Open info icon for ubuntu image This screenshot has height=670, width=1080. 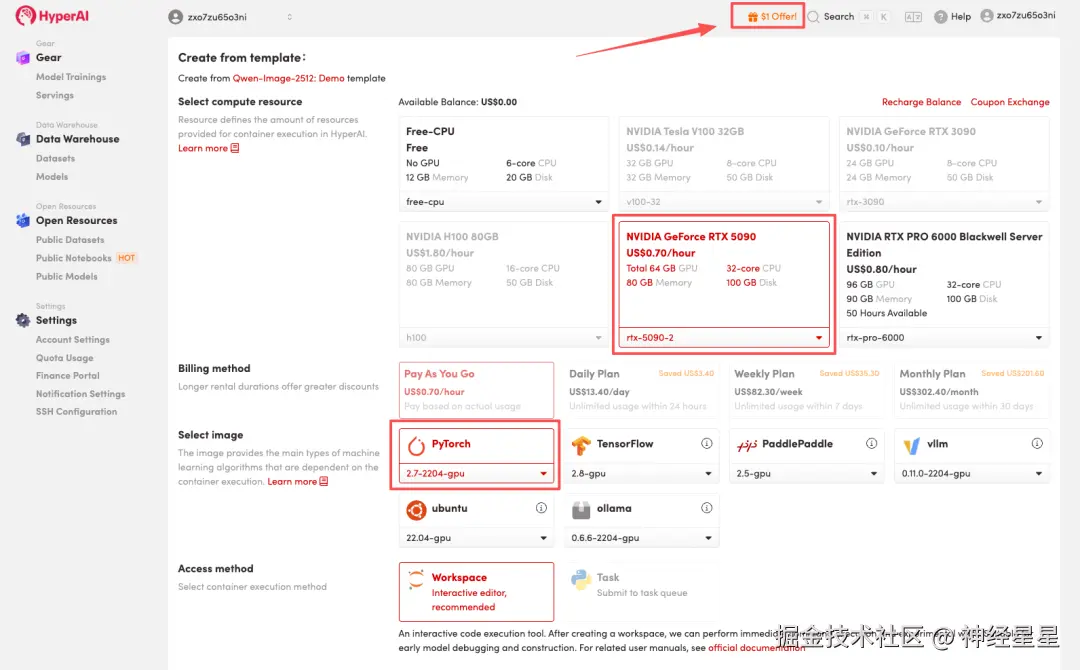click(x=541, y=507)
